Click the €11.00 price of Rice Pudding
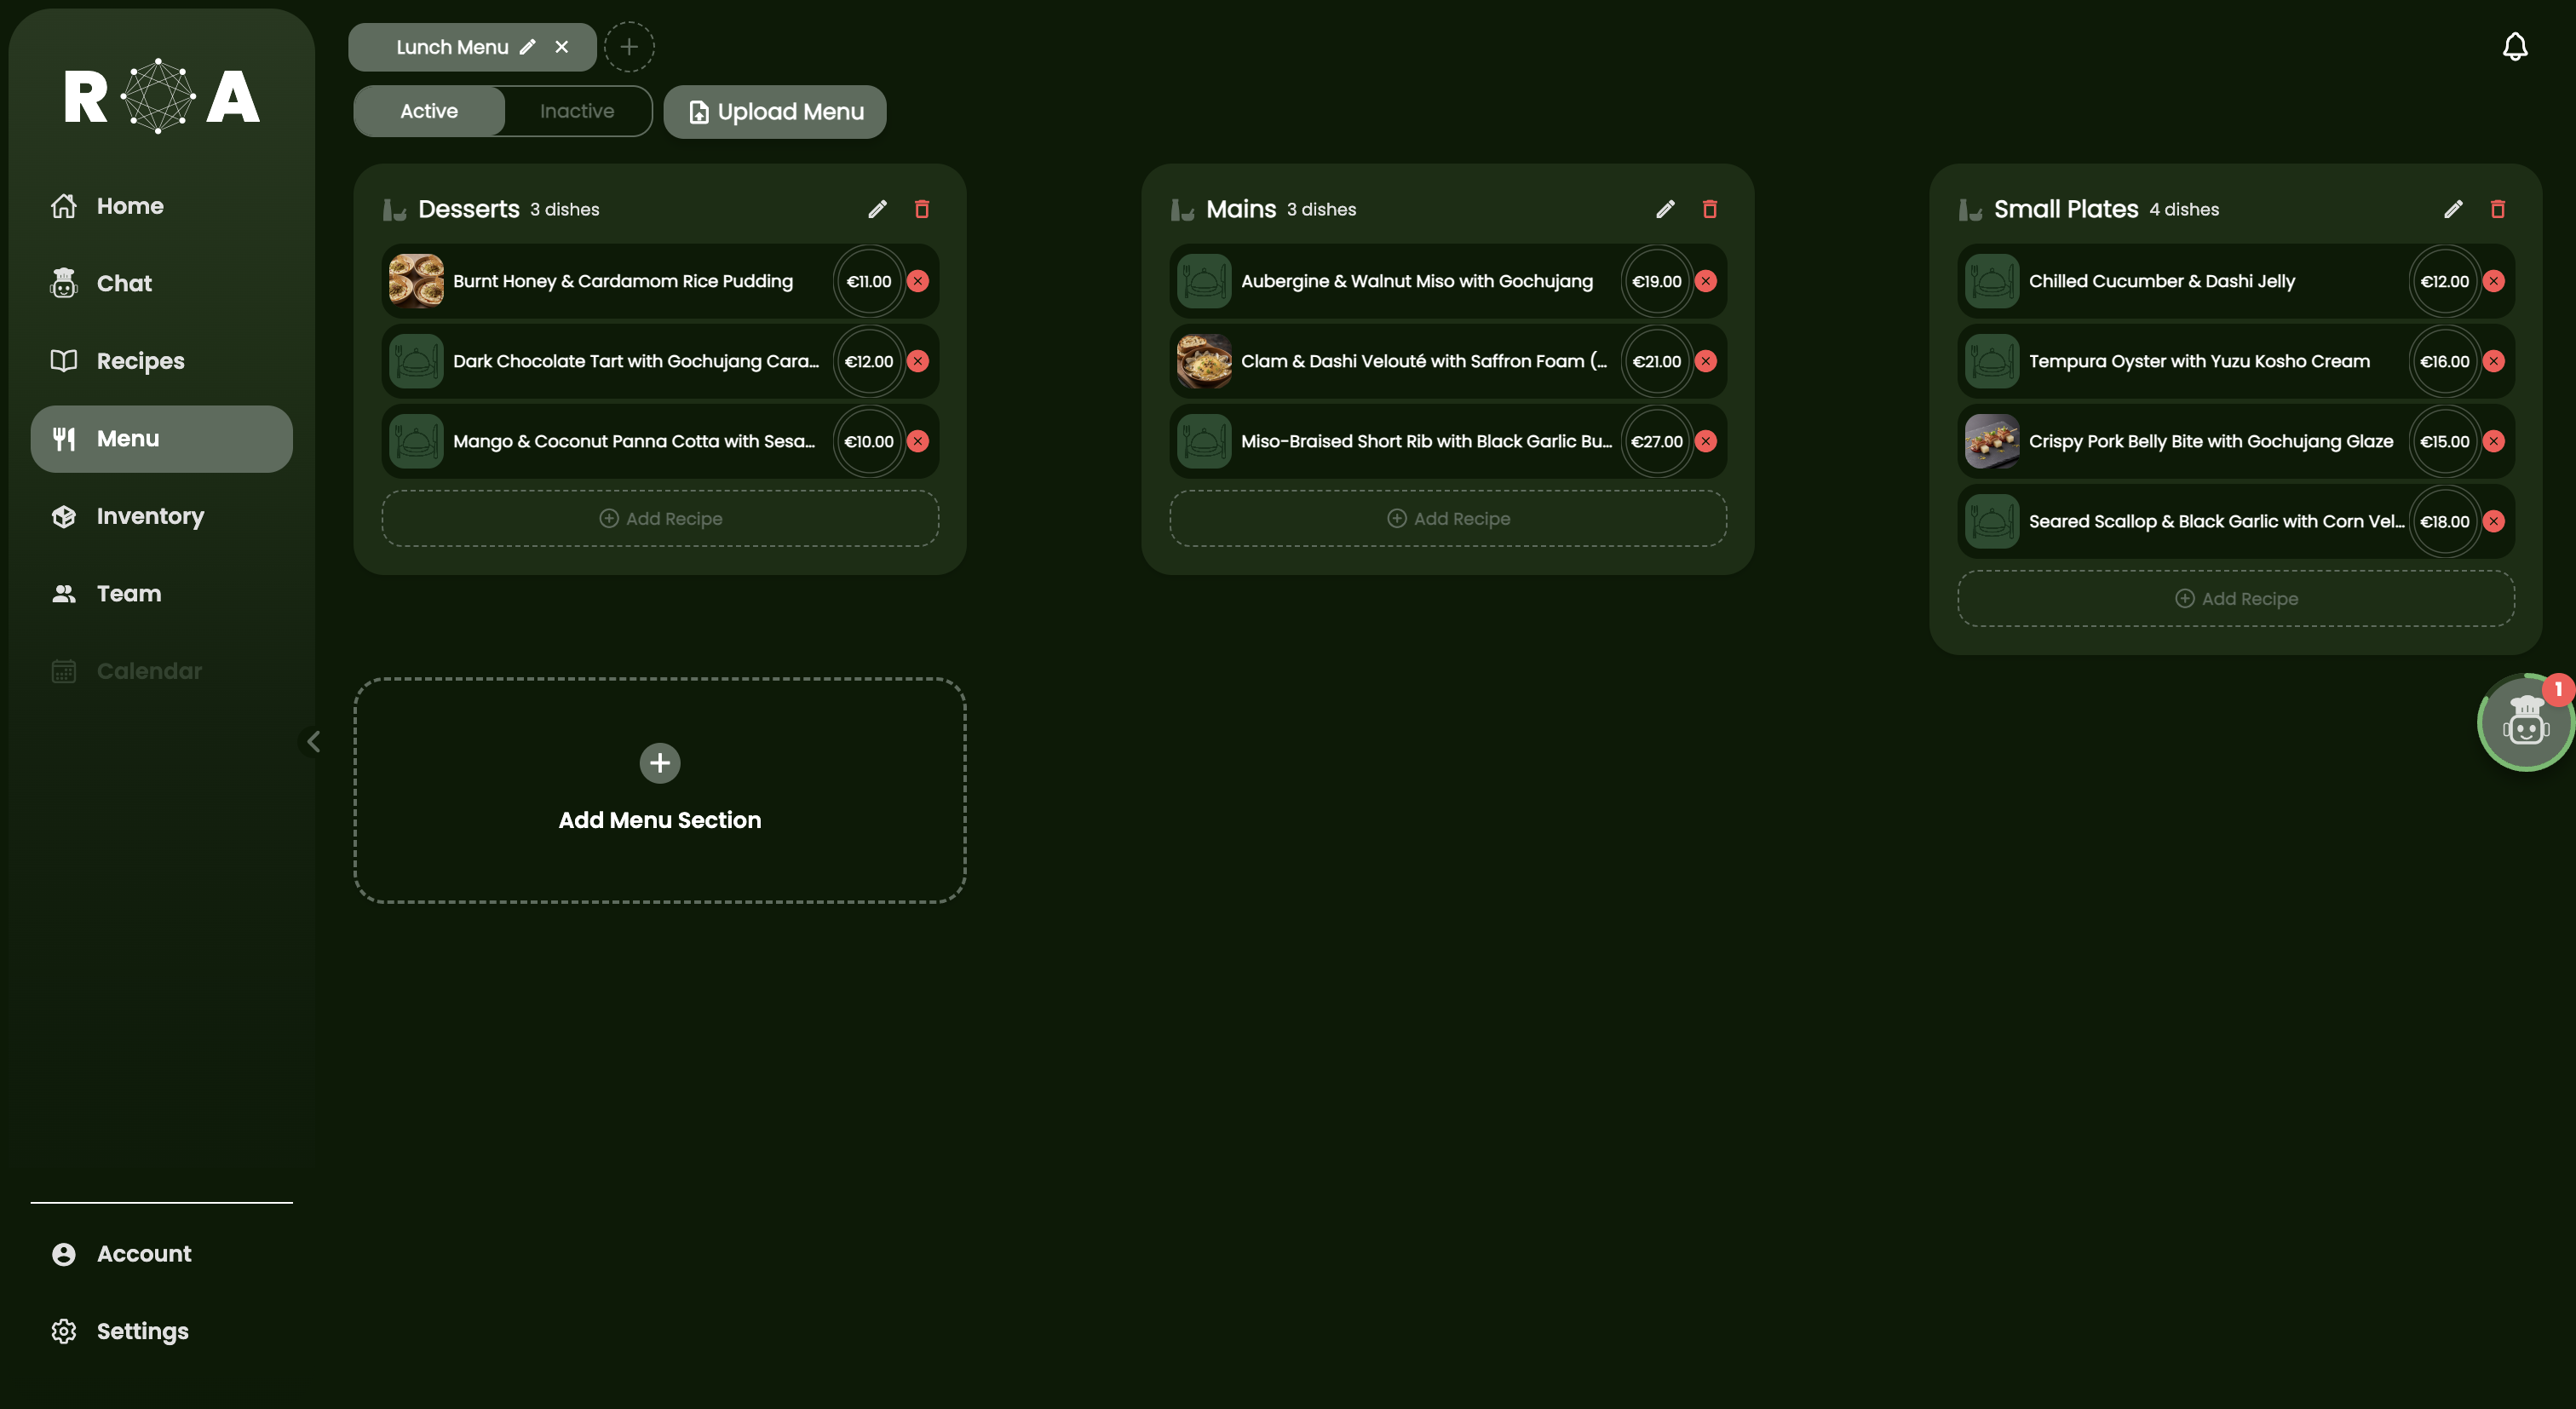This screenshot has width=2576, height=1409. (x=869, y=281)
